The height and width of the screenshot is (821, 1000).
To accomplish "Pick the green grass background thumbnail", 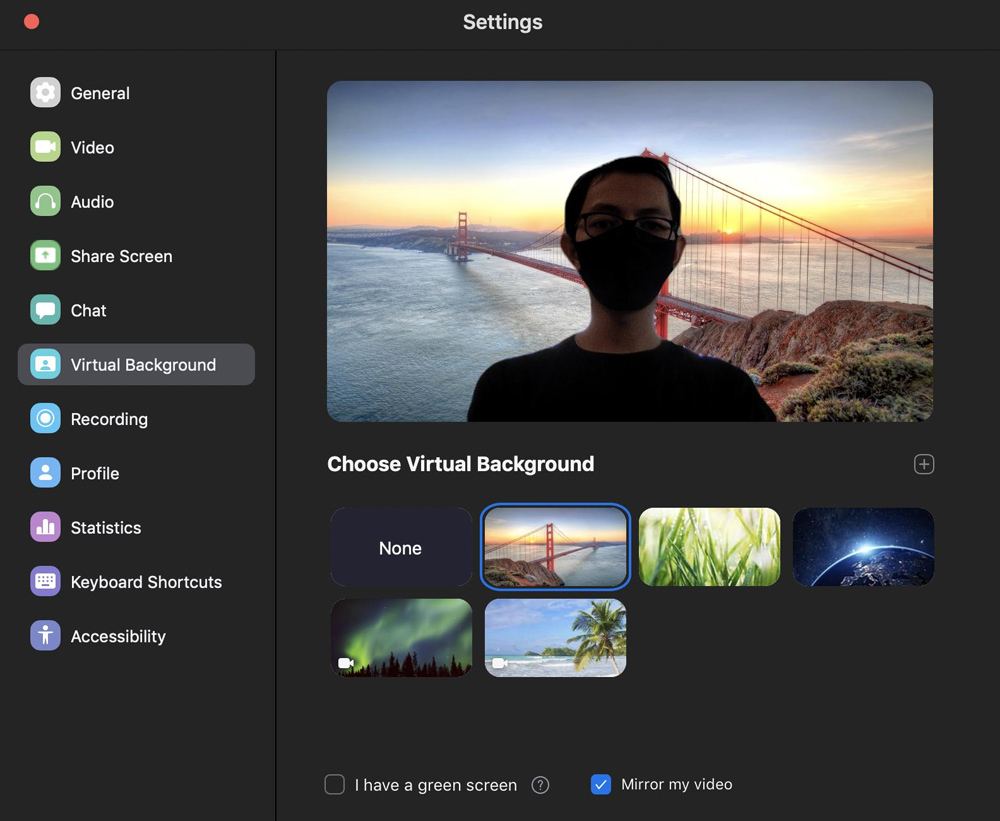I will [709, 547].
